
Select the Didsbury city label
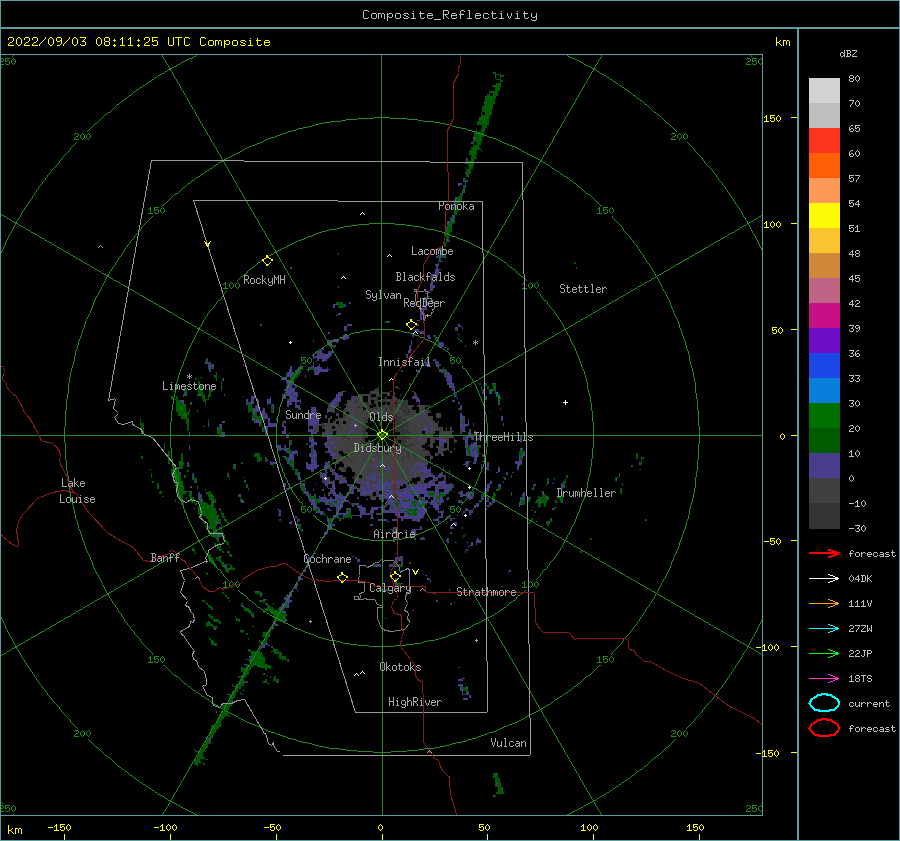click(377, 448)
